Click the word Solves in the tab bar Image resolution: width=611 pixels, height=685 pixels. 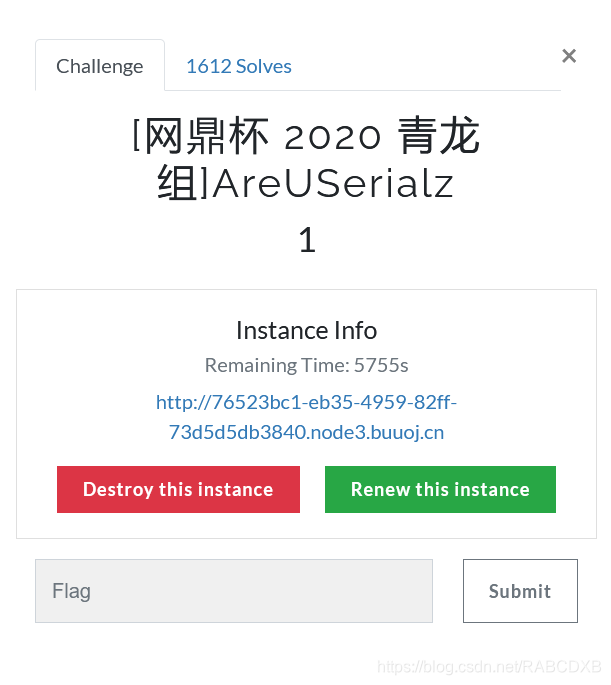click(x=263, y=66)
